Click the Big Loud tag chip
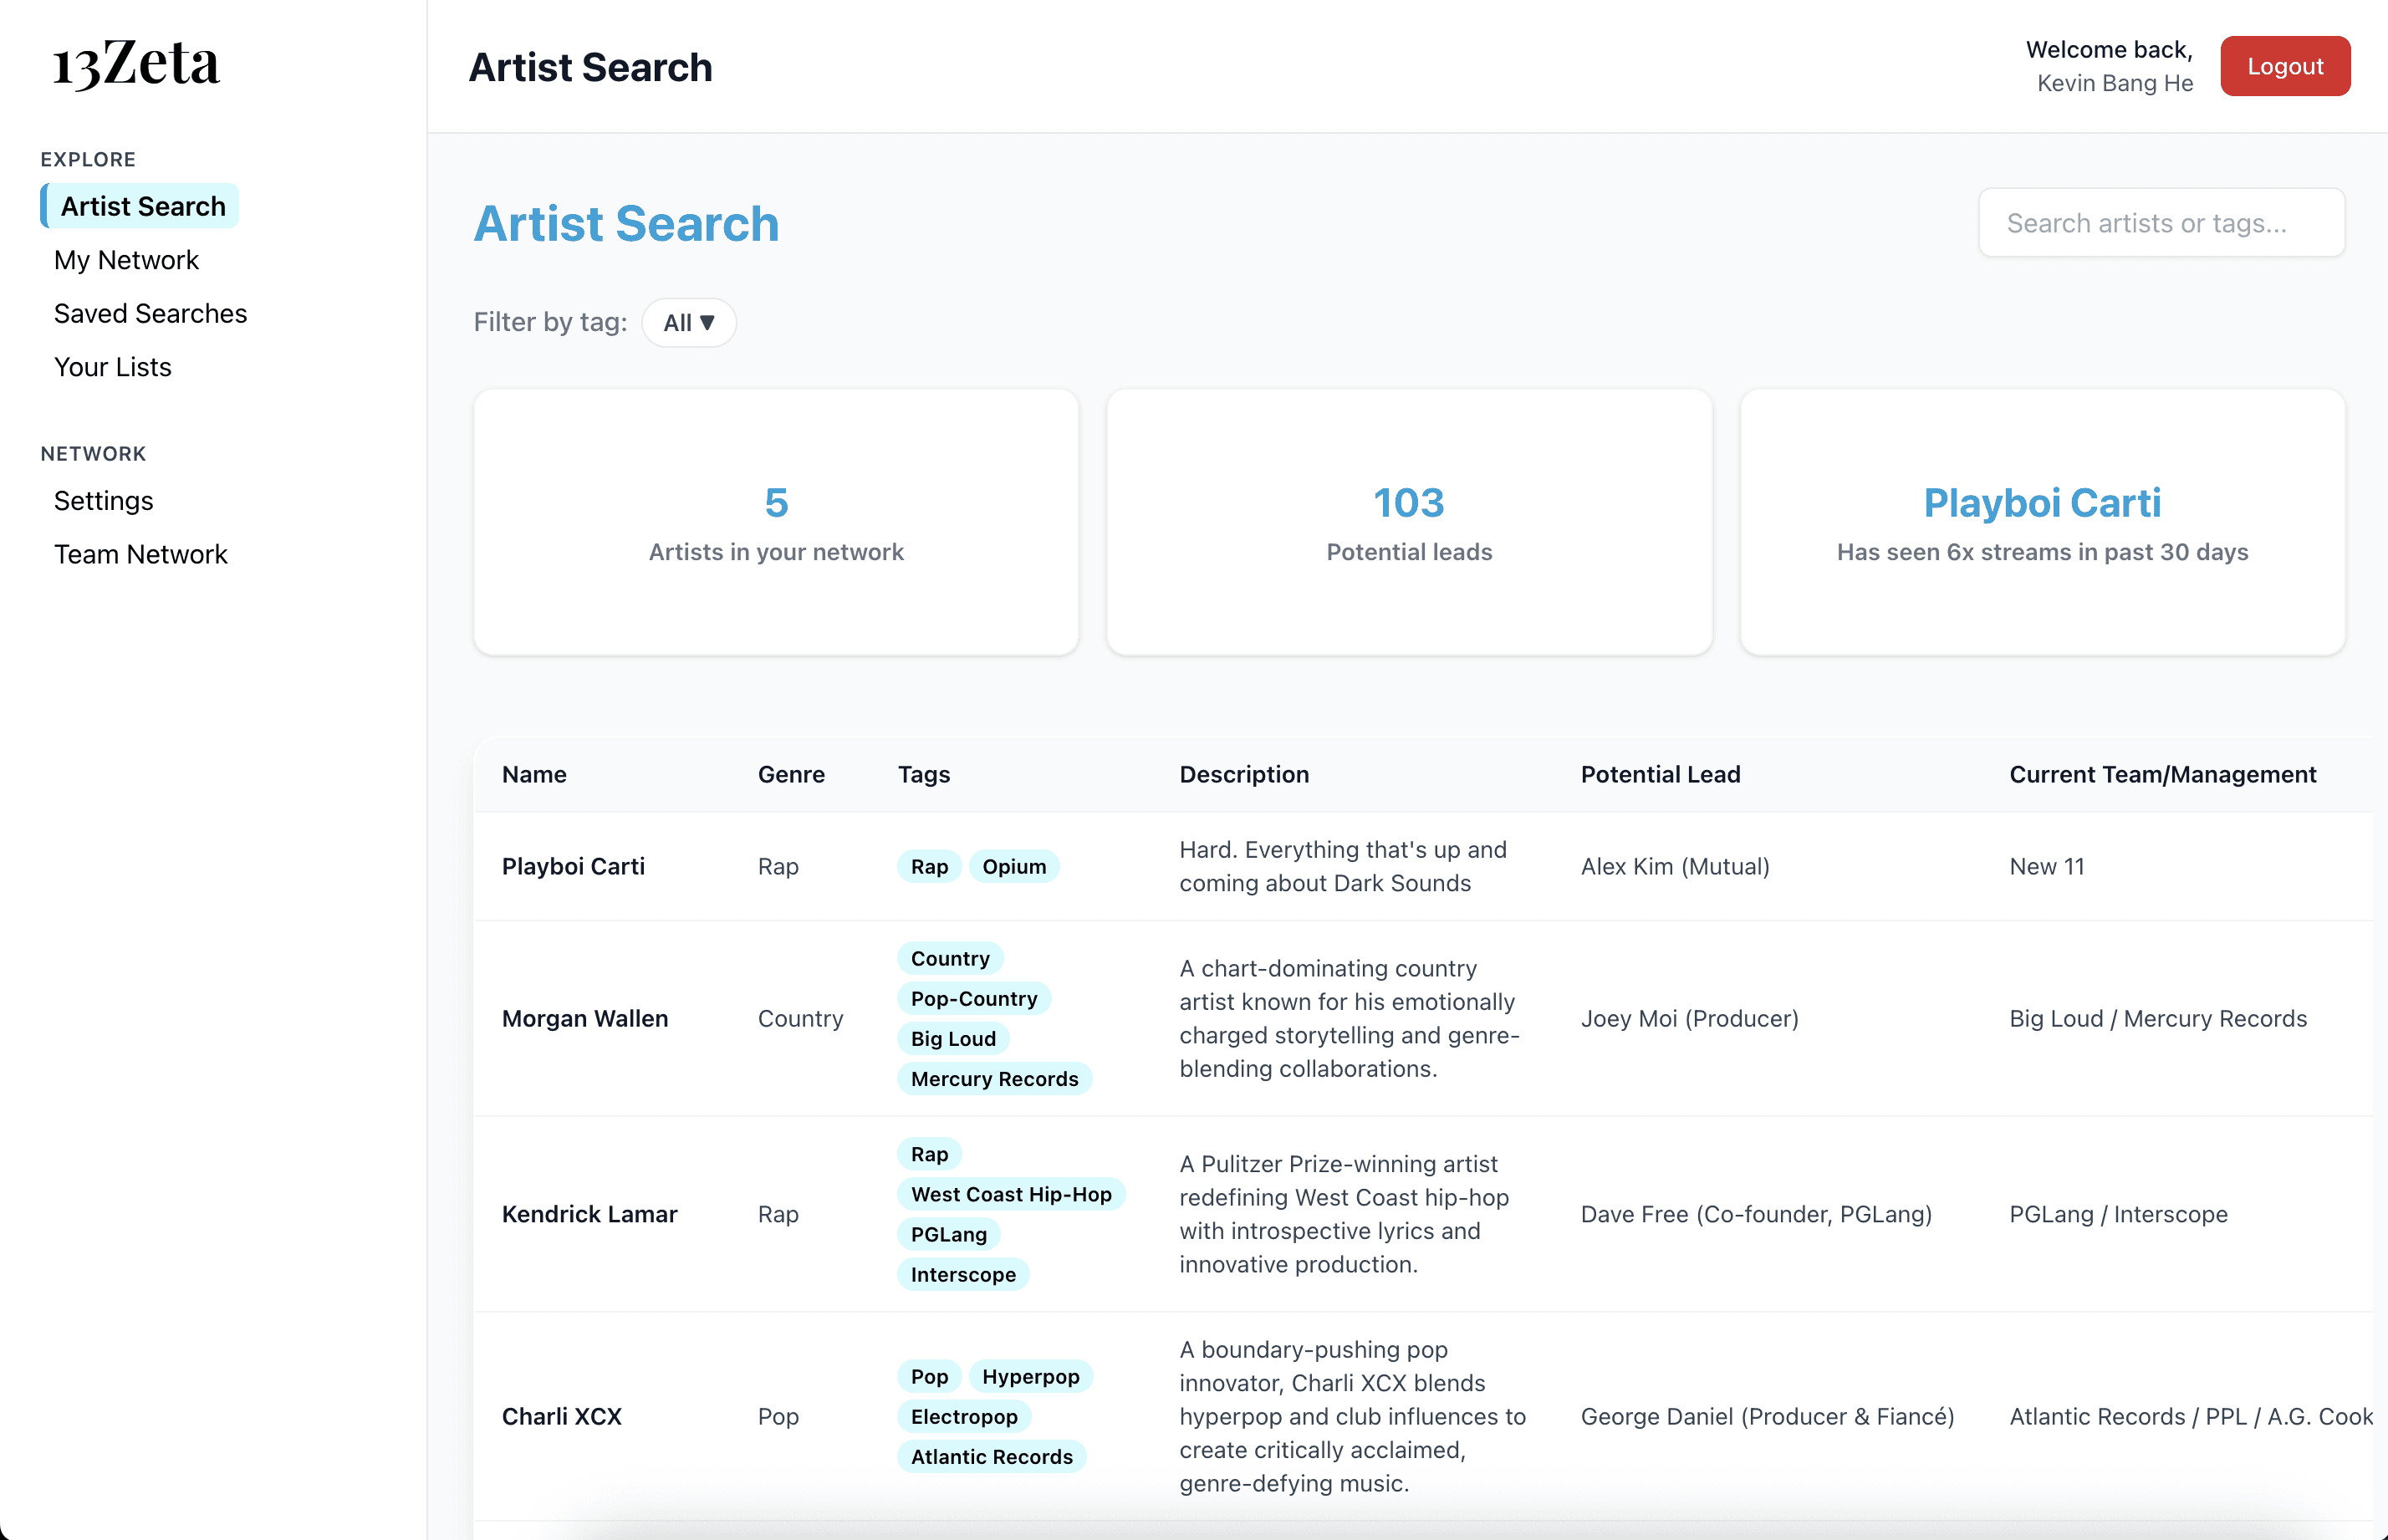Image resolution: width=2388 pixels, height=1540 pixels. click(953, 1038)
